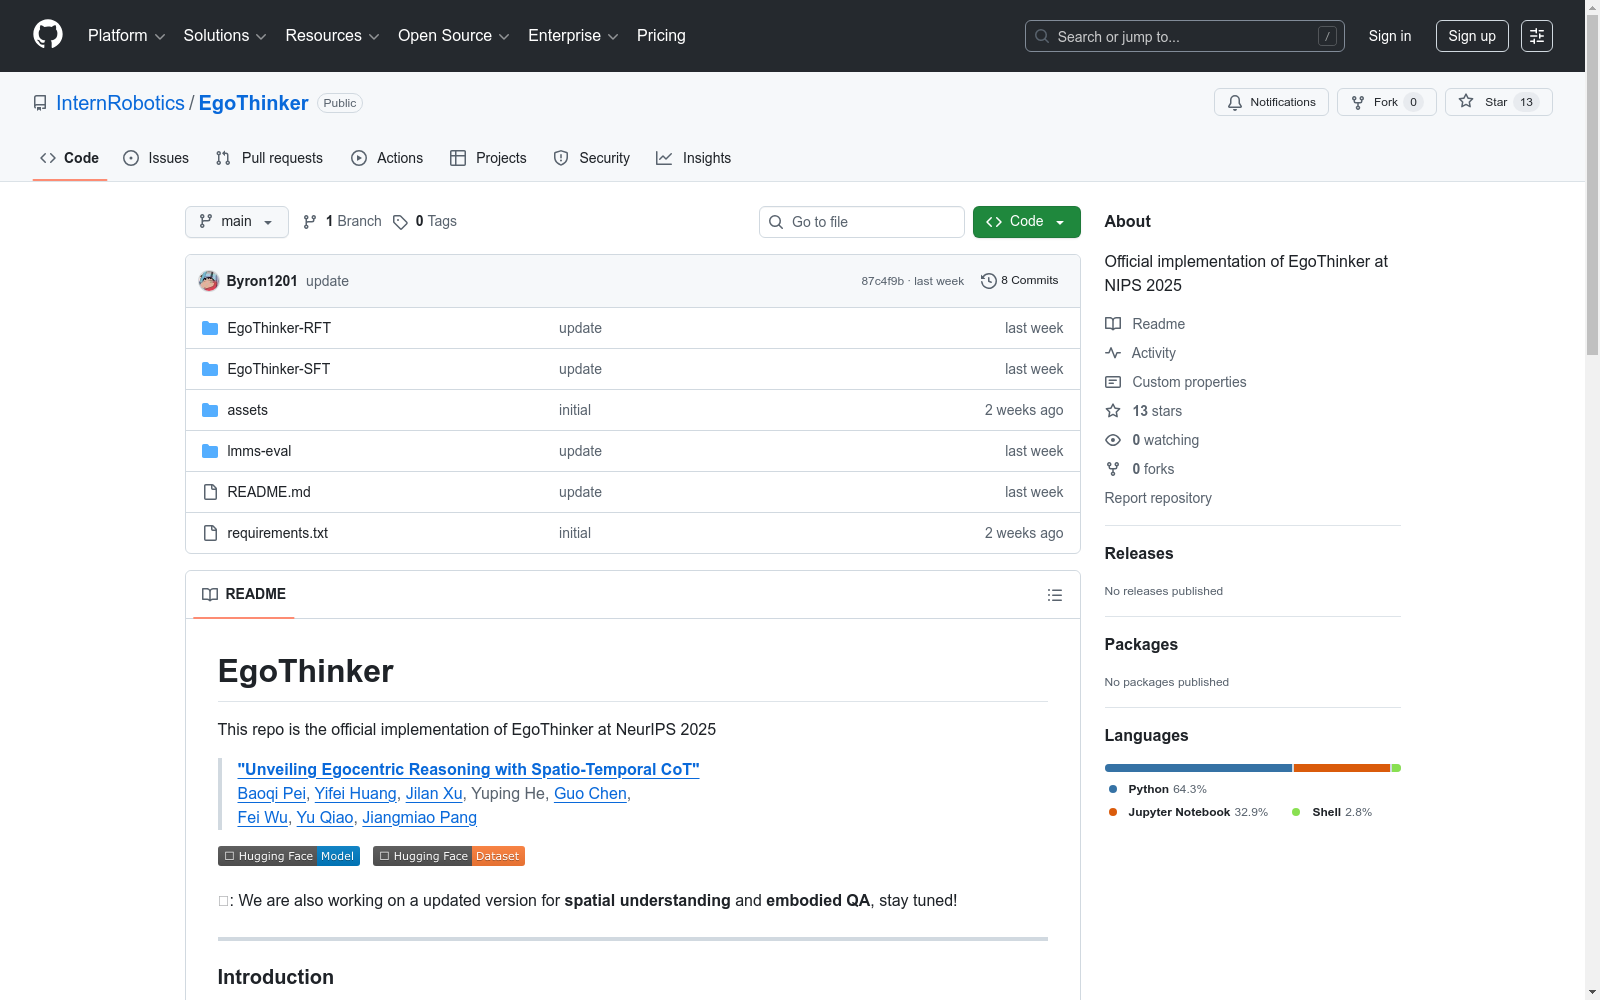This screenshot has height=1000, width=1600.
Task: Click the star icon in Star button
Action: click(x=1466, y=102)
